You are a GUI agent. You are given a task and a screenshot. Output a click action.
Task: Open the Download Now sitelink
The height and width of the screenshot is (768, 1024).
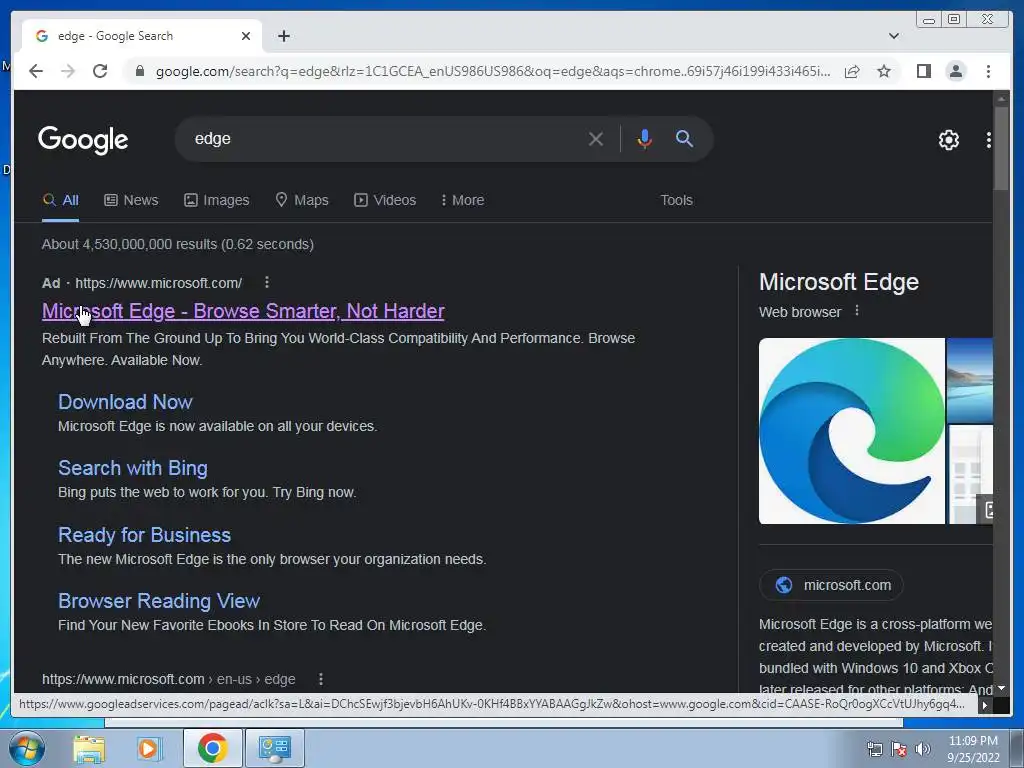tap(125, 402)
